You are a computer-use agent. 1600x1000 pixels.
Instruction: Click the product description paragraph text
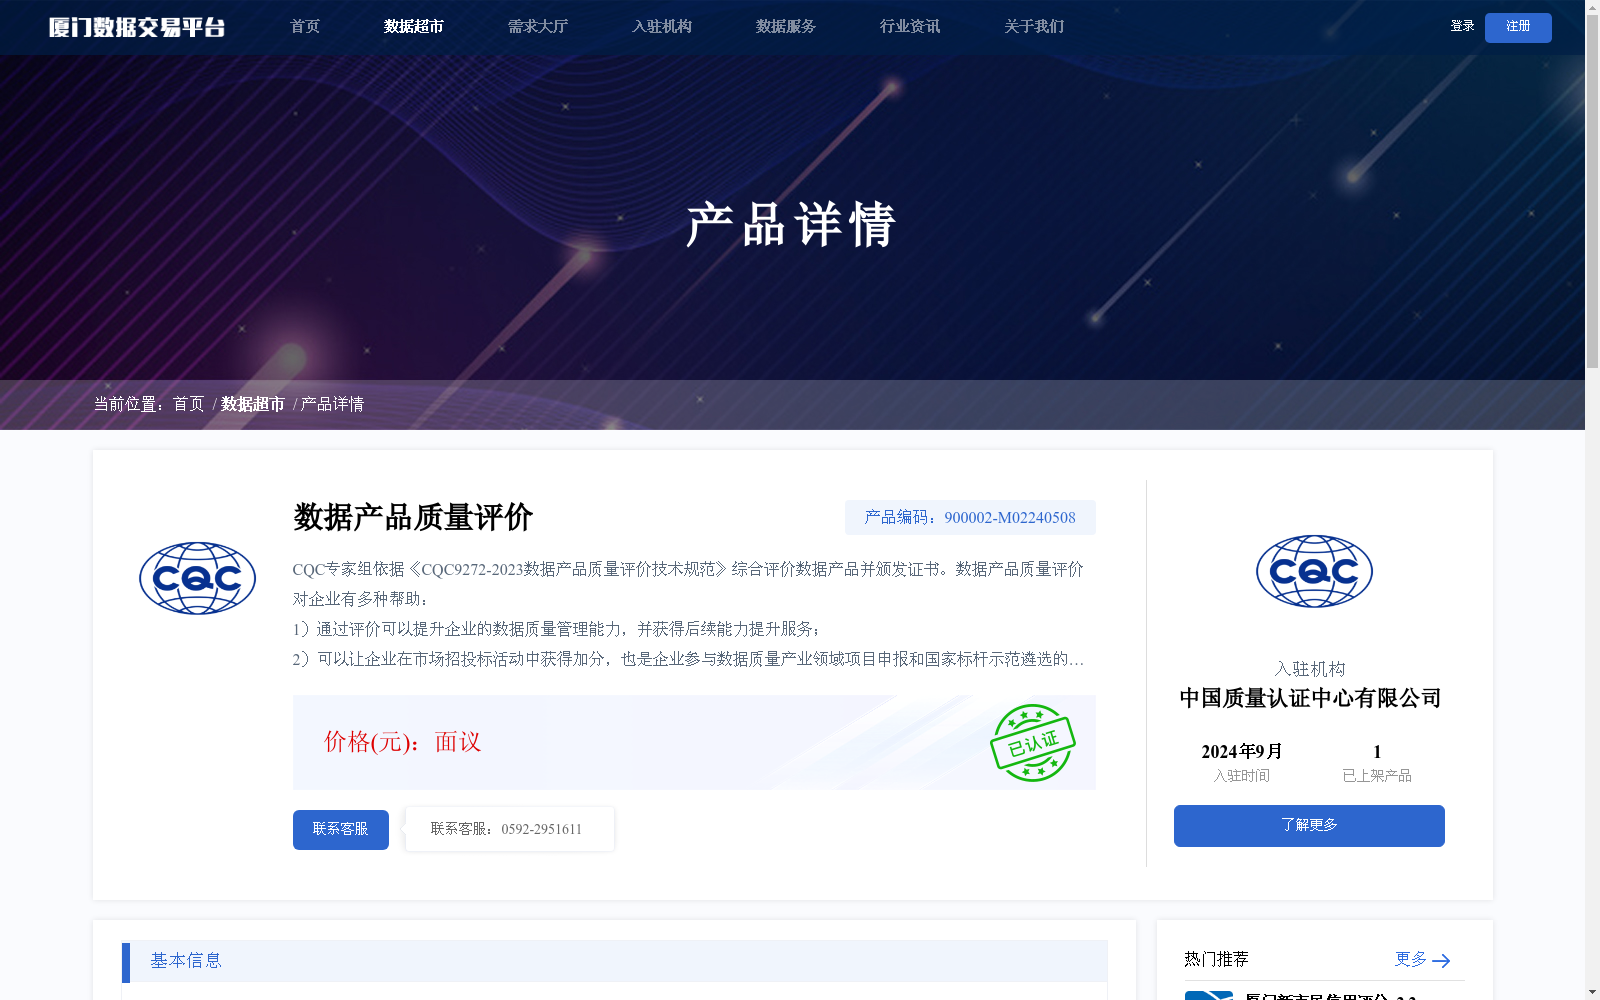coord(689,614)
